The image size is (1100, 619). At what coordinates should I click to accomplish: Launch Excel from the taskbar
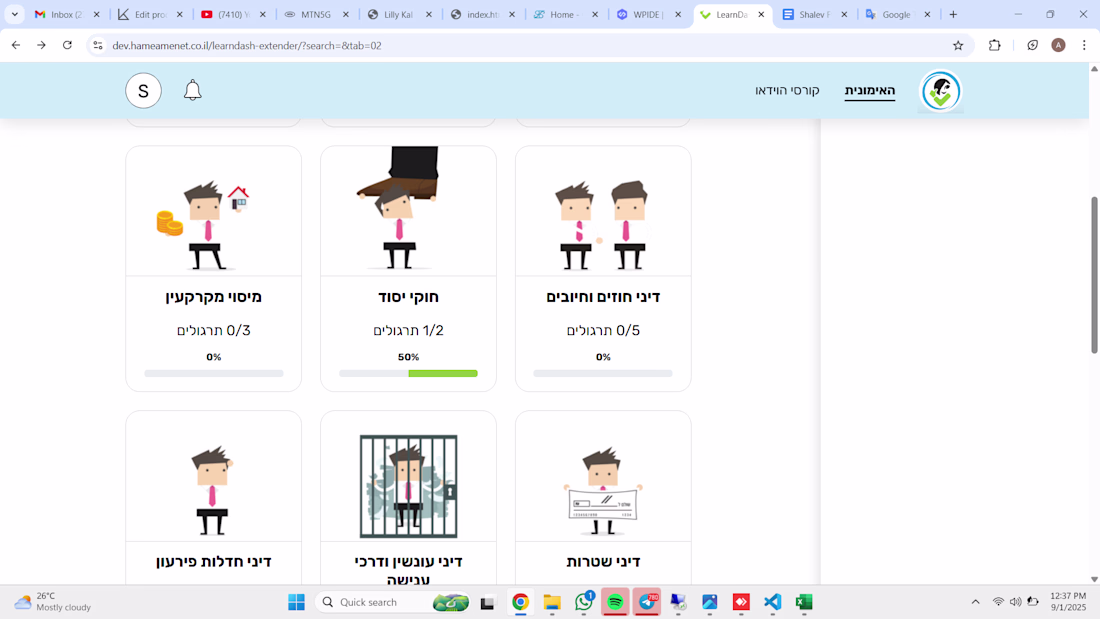(804, 602)
